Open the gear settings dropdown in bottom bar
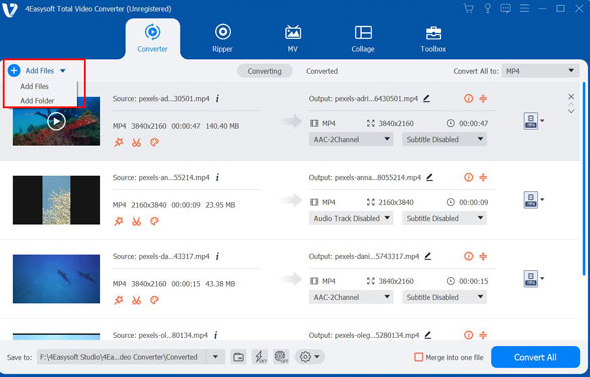 click(x=309, y=357)
